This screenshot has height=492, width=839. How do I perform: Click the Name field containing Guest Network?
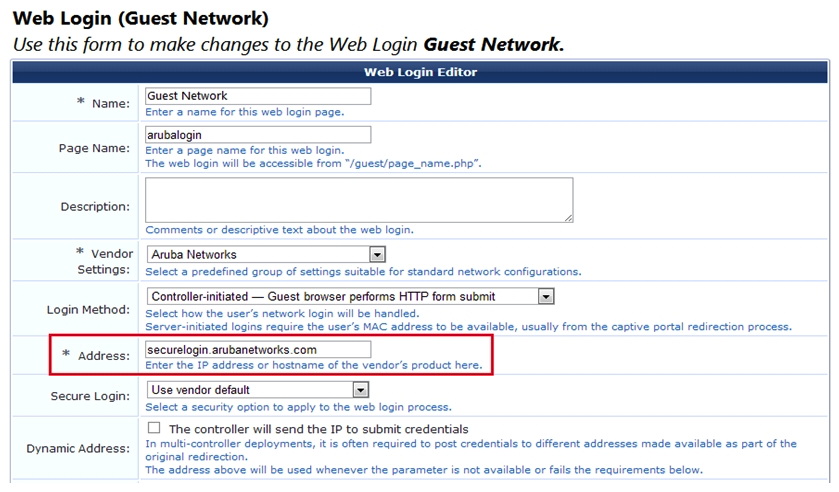point(258,96)
